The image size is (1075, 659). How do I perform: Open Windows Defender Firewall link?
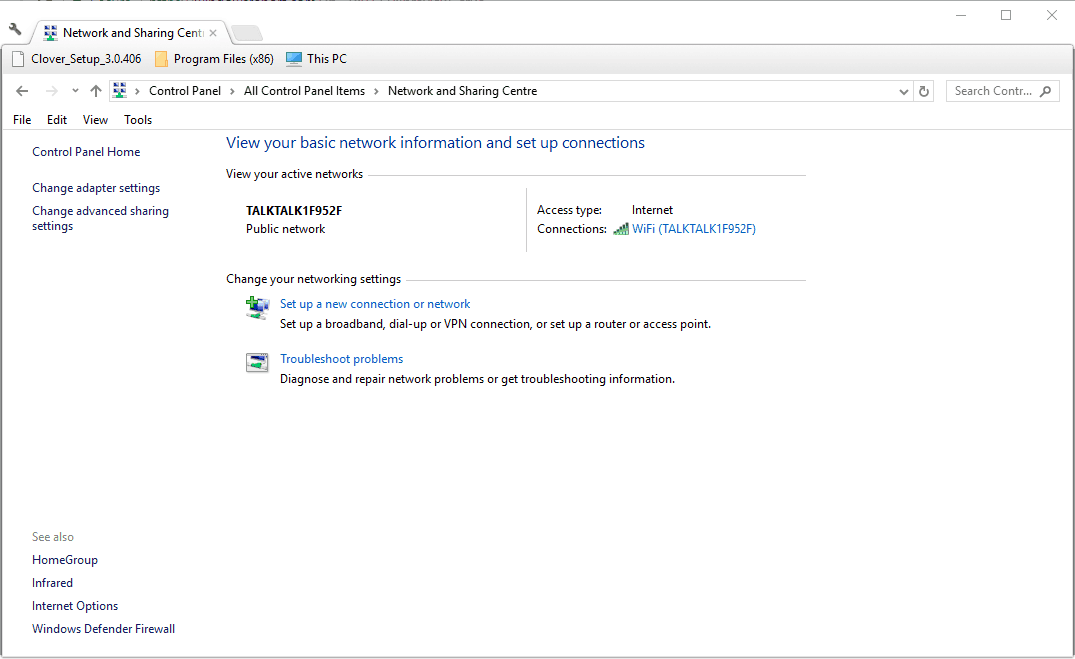(103, 629)
